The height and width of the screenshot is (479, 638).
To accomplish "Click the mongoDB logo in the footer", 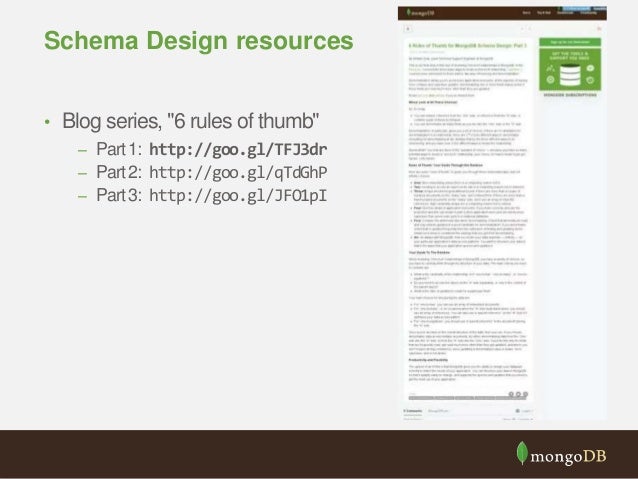I will (561, 453).
